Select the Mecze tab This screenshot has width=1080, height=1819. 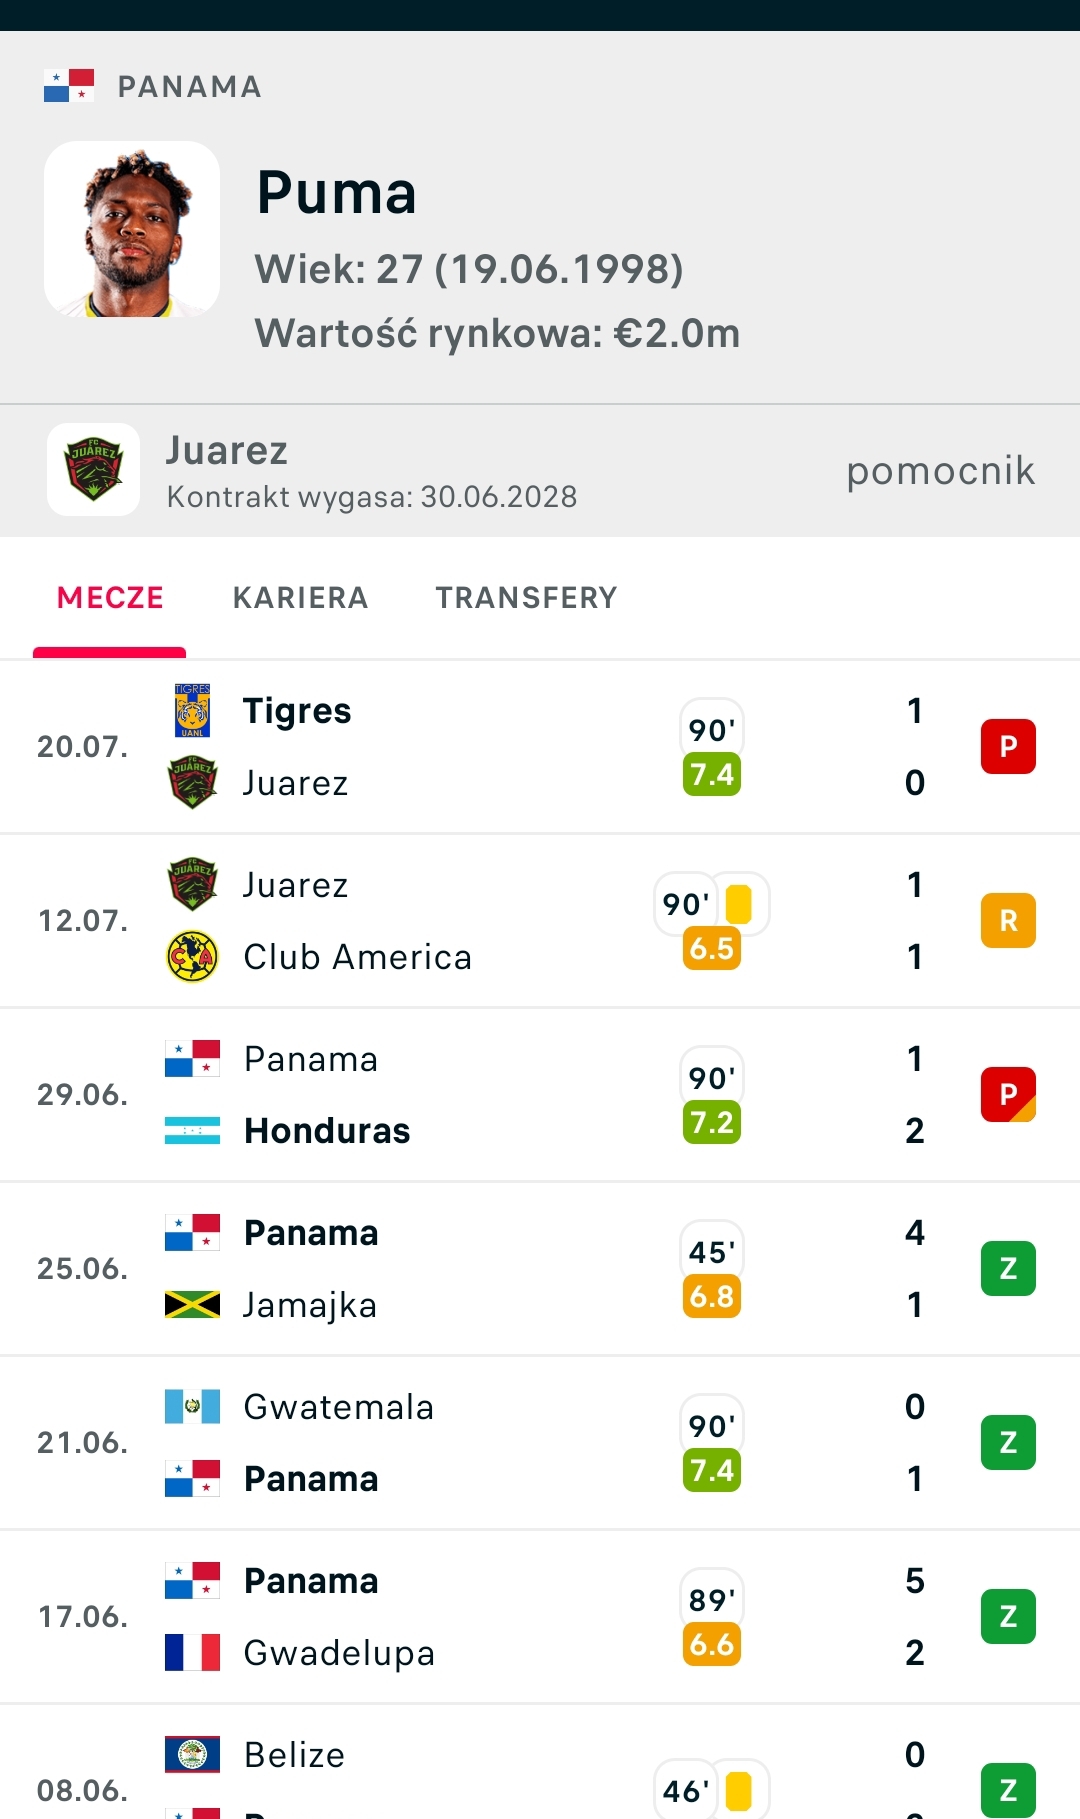point(110,598)
